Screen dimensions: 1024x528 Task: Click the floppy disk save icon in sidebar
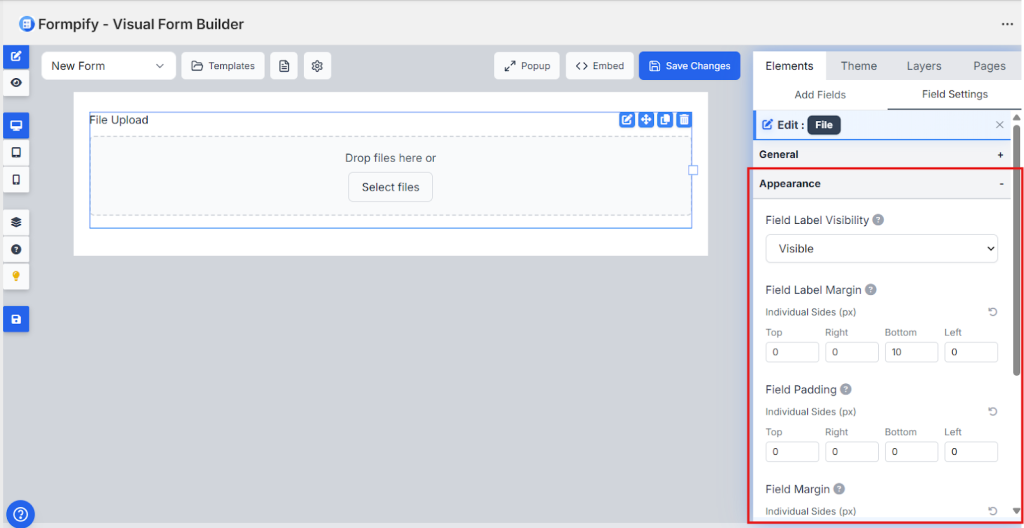(16, 319)
